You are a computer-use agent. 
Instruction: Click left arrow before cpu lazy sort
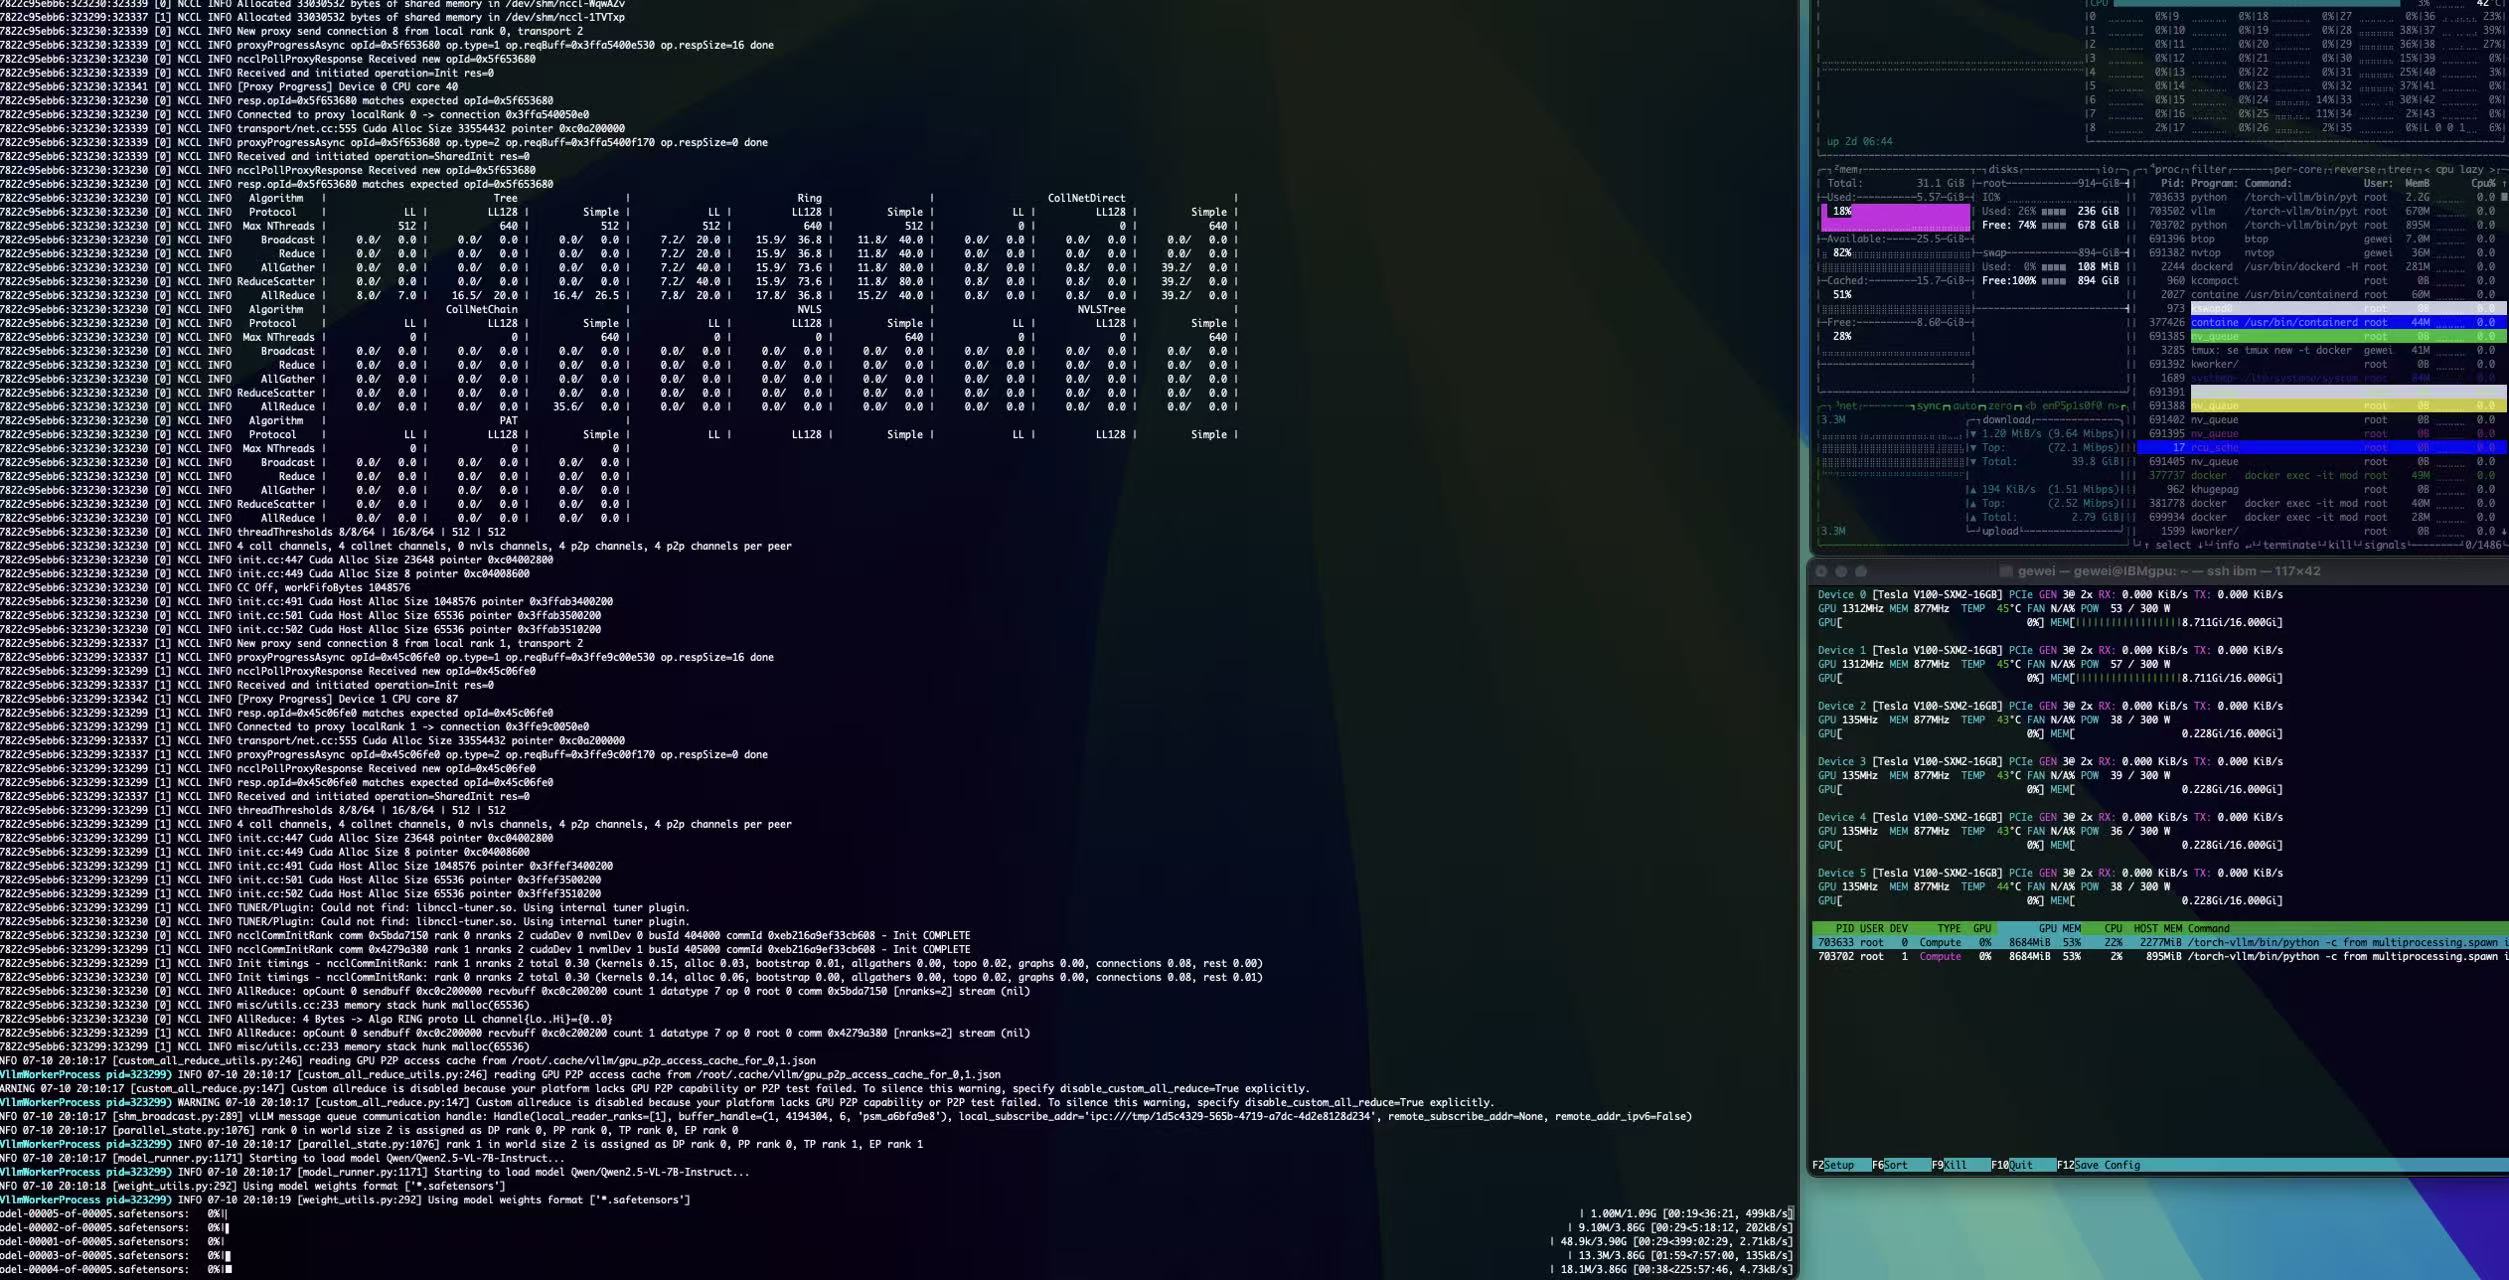click(x=2426, y=169)
